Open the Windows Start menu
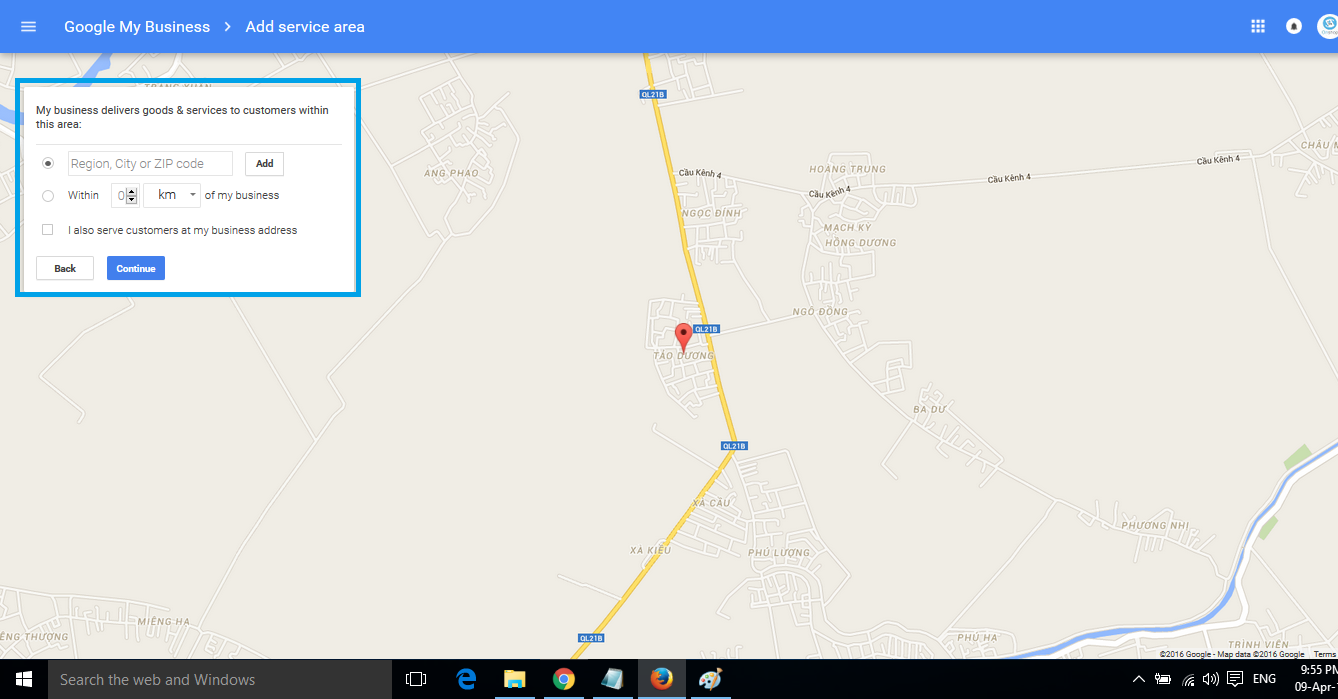1338x699 pixels. tap(24, 679)
